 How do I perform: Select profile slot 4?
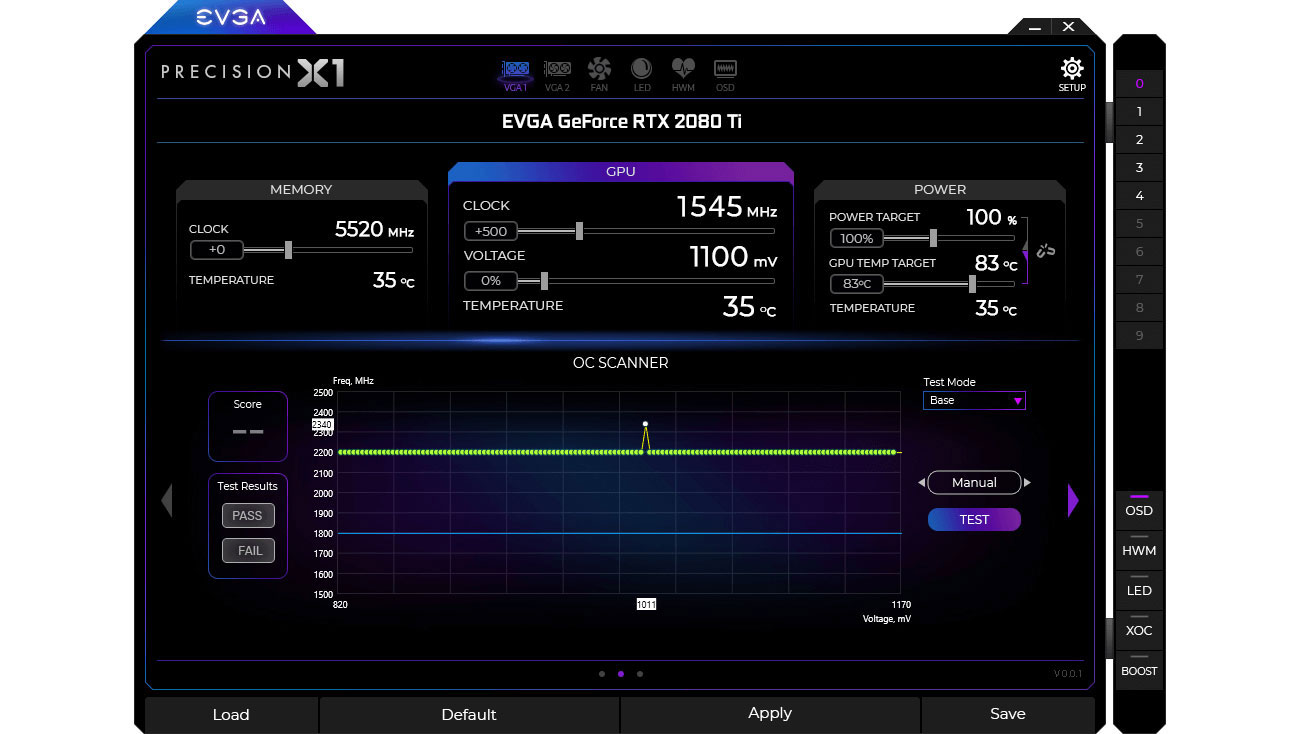coord(1139,196)
